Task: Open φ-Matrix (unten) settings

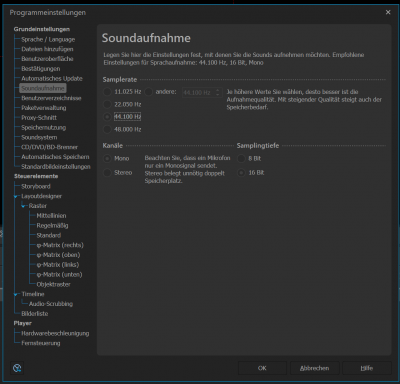Action: point(59,275)
